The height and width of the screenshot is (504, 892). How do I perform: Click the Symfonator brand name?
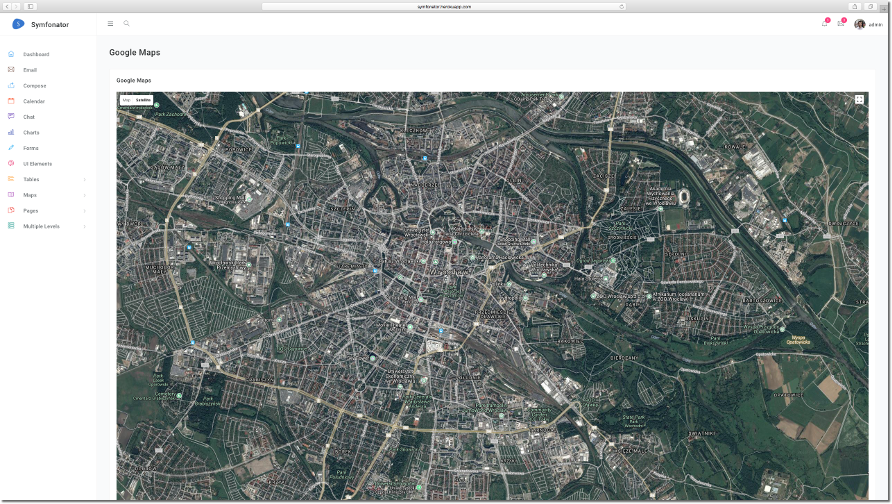coord(50,24)
